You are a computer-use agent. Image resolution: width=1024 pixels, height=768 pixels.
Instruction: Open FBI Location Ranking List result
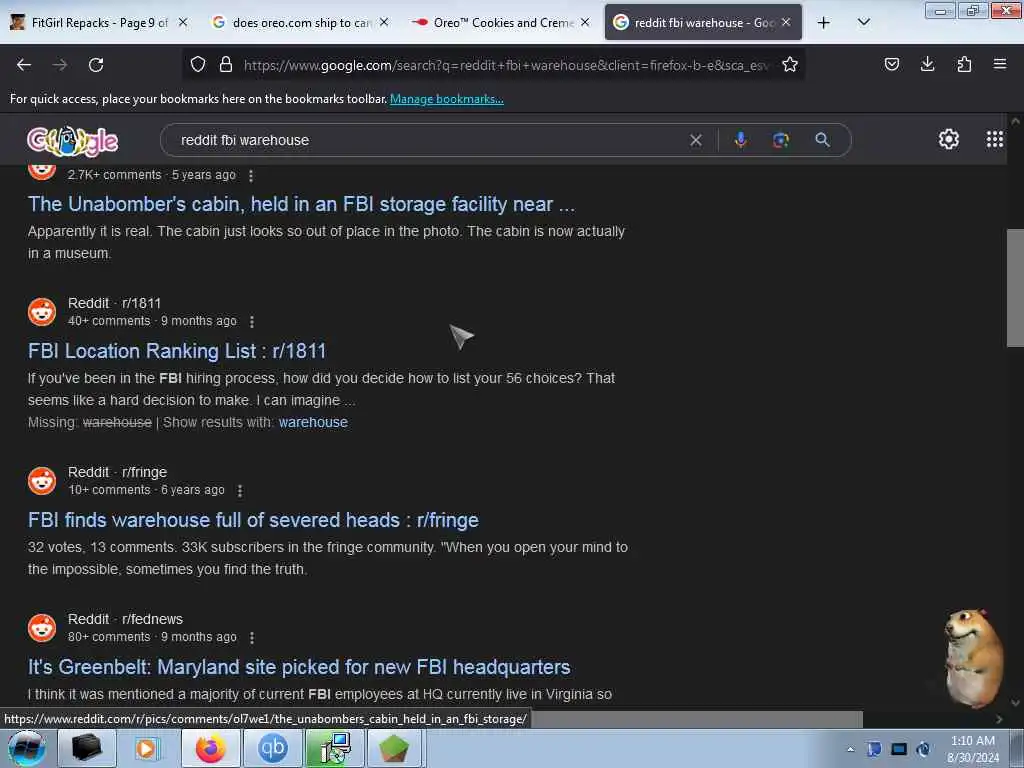pyautogui.click(x=176, y=351)
